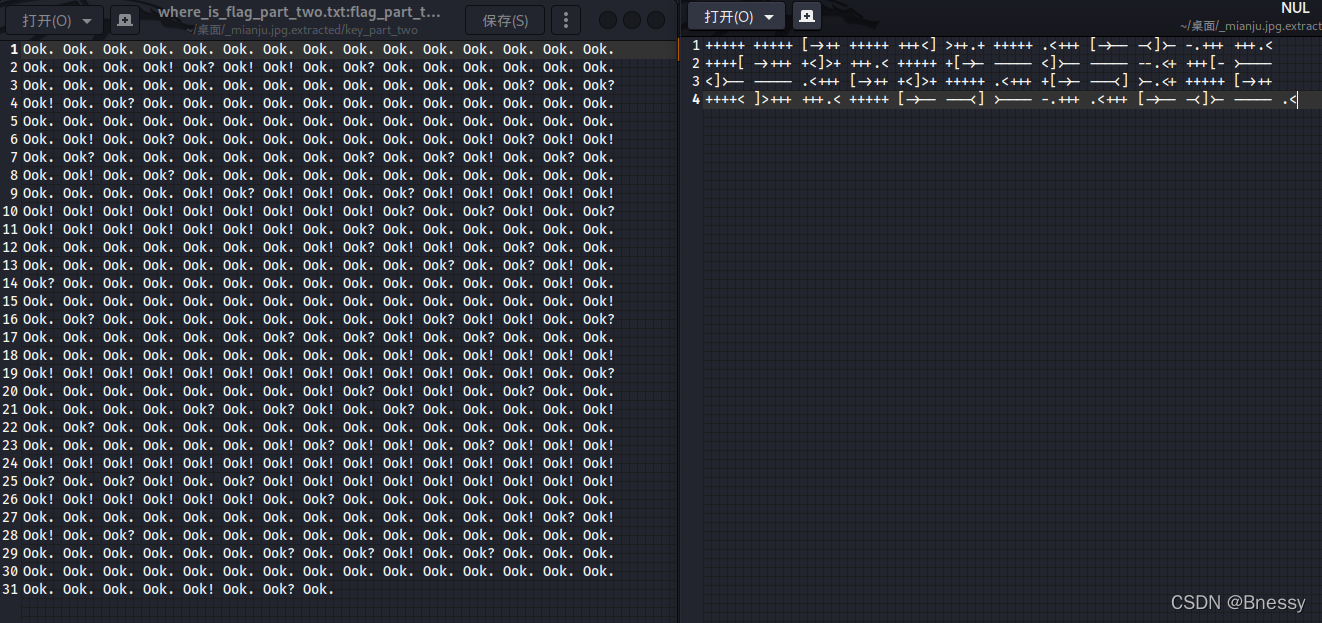
Task: Click line number 16 in Ook file gutter
Action: 10,319
